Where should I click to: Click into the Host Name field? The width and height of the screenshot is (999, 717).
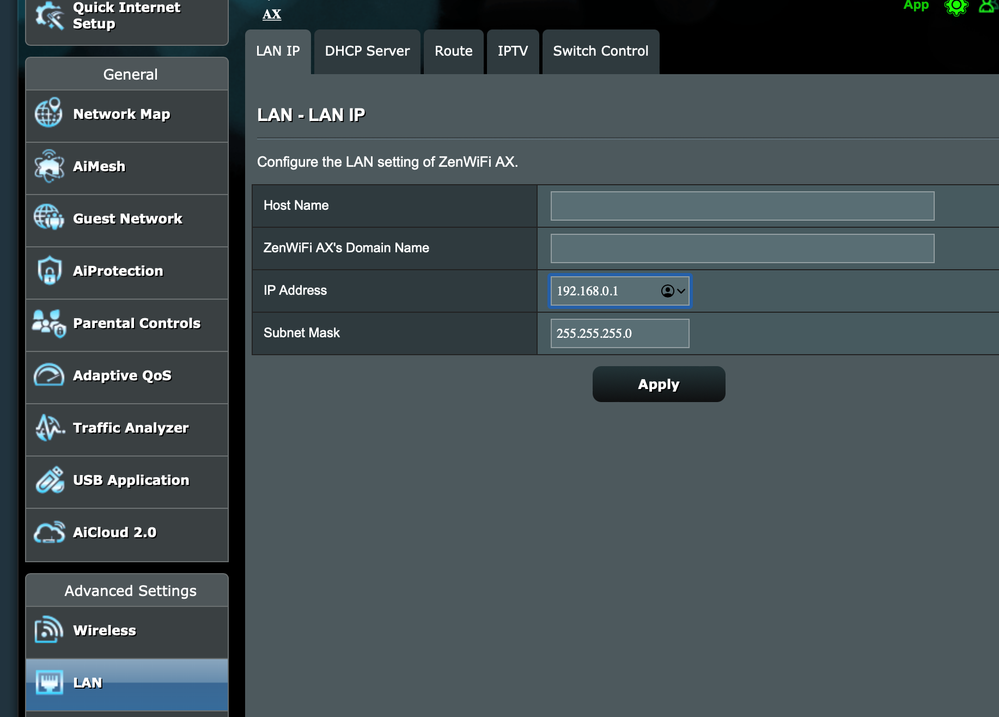click(x=742, y=206)
